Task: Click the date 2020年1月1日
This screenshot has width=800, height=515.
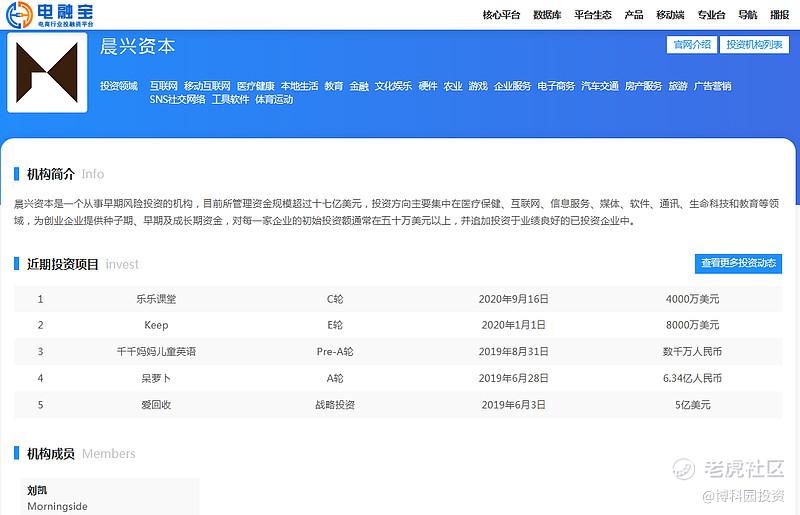Action: (513, 325)
